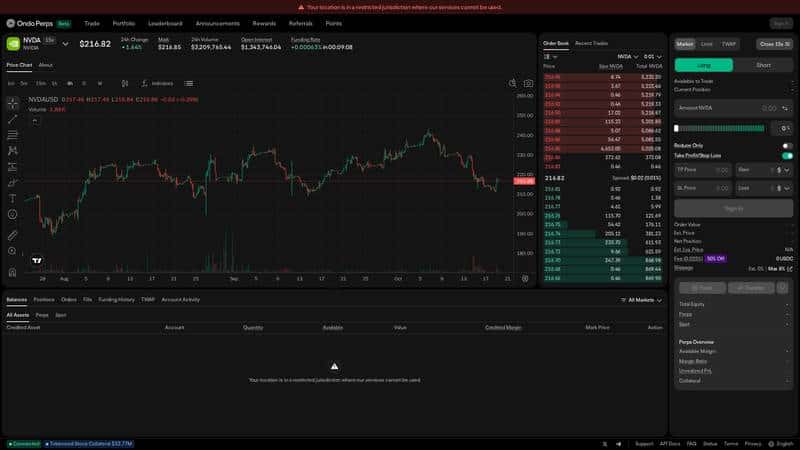Viewport: 800px width, 450px height.
Task: Click the TradingView logo on the chart
Action: click(37, 260)
